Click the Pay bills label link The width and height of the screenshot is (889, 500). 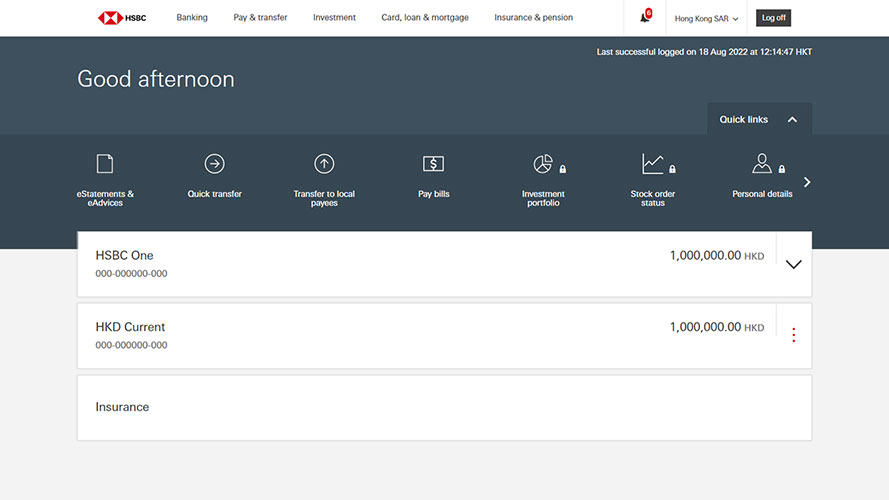click(434, 194)
